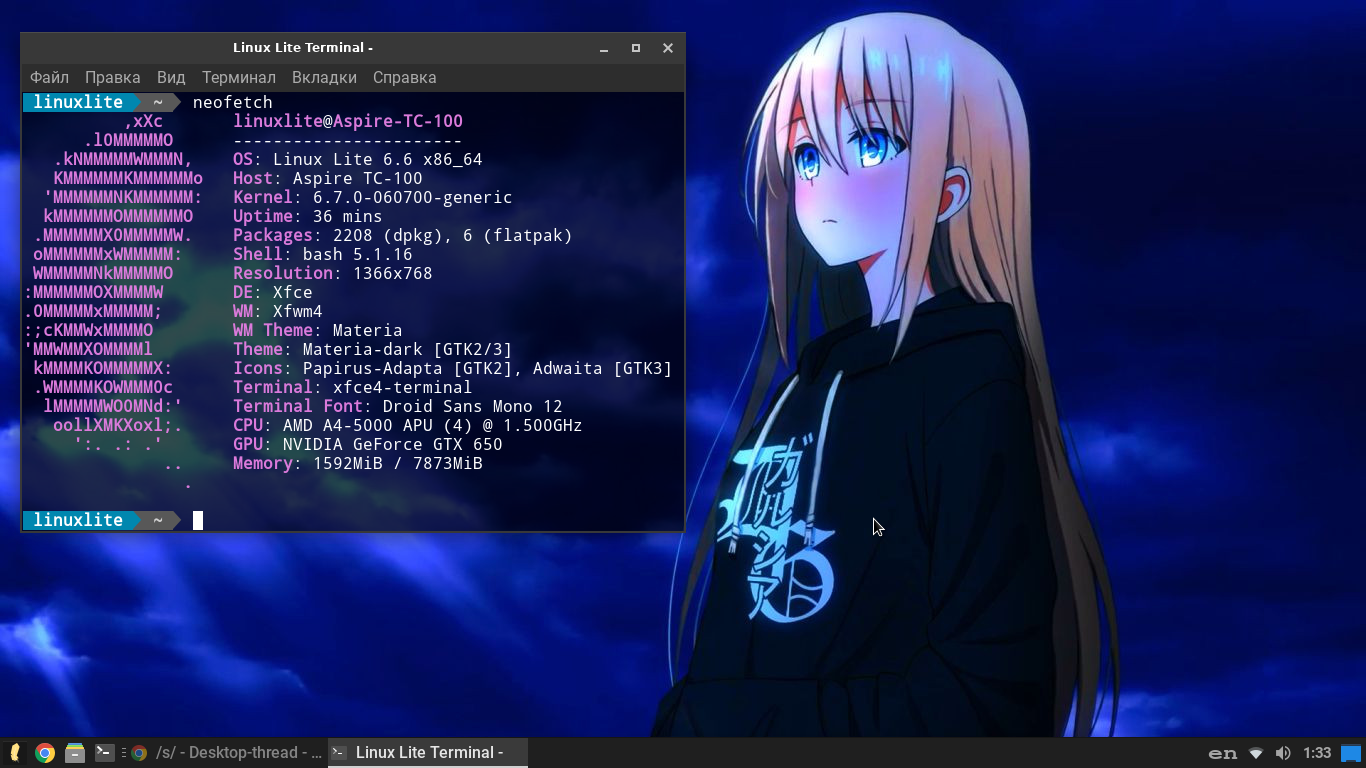Click the Linux Lite Terminal title bar
Viewport: 1366px width, 768px height.
coord(303,48)
